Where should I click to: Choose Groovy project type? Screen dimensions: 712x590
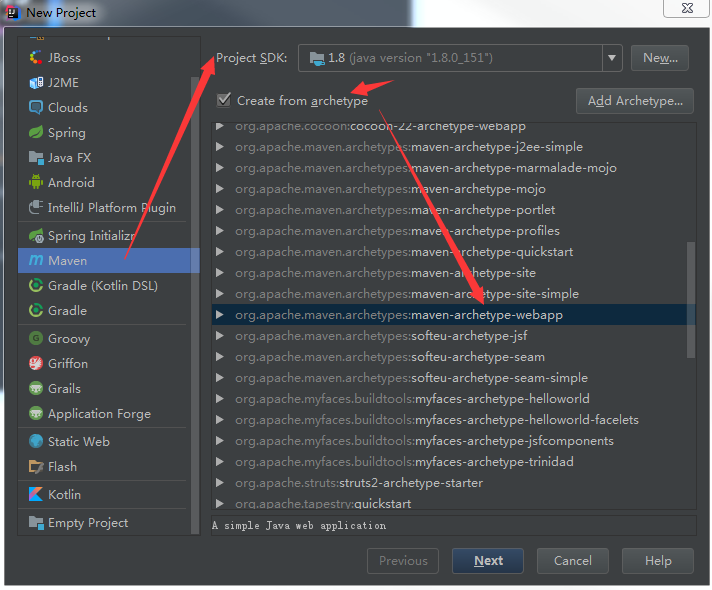point(105,338)
